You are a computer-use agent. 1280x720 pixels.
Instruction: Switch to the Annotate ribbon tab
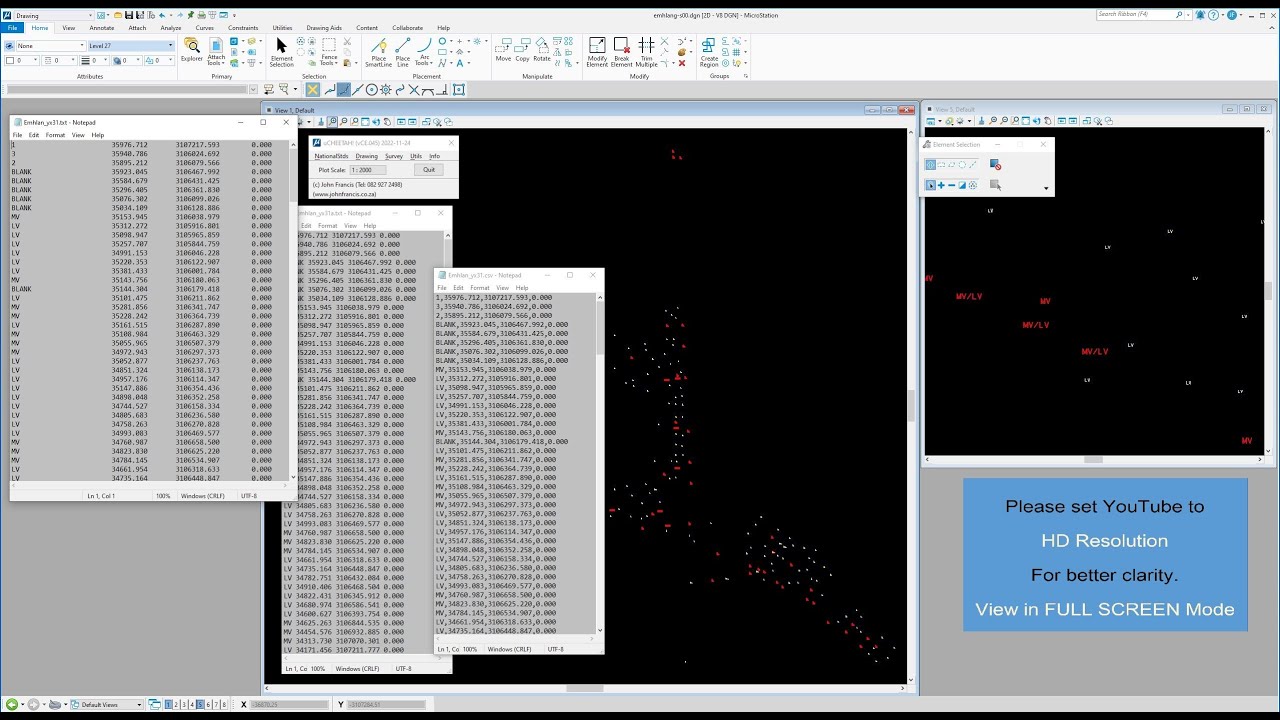coord(102,28)
